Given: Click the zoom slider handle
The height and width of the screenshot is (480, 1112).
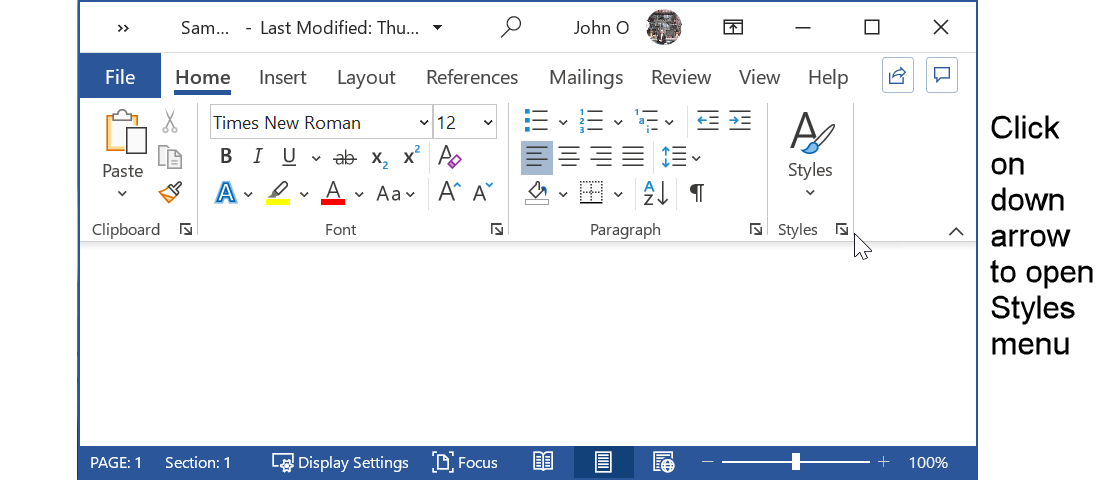Looking at the screenshot, I should coord(796,462).
